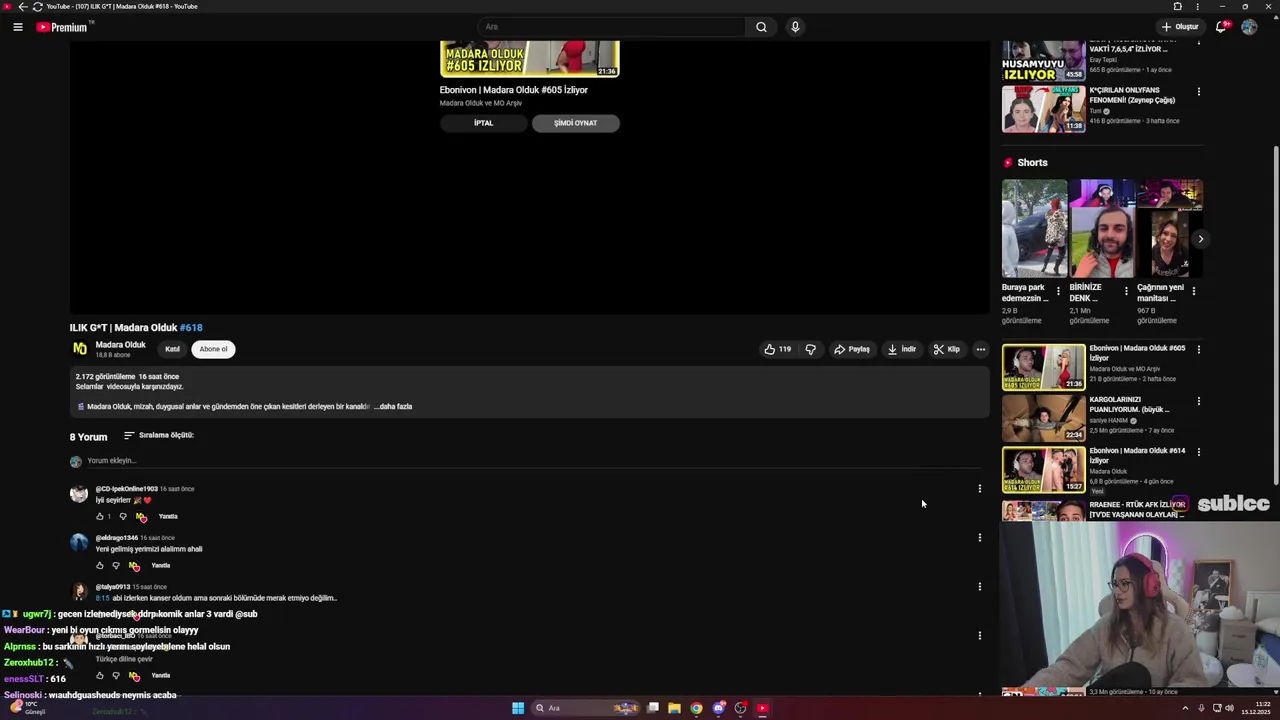The height and width of the screenshot is (720, 1280).
Task: Open the YouTube app taskbar icon
Action: (762, 708)
